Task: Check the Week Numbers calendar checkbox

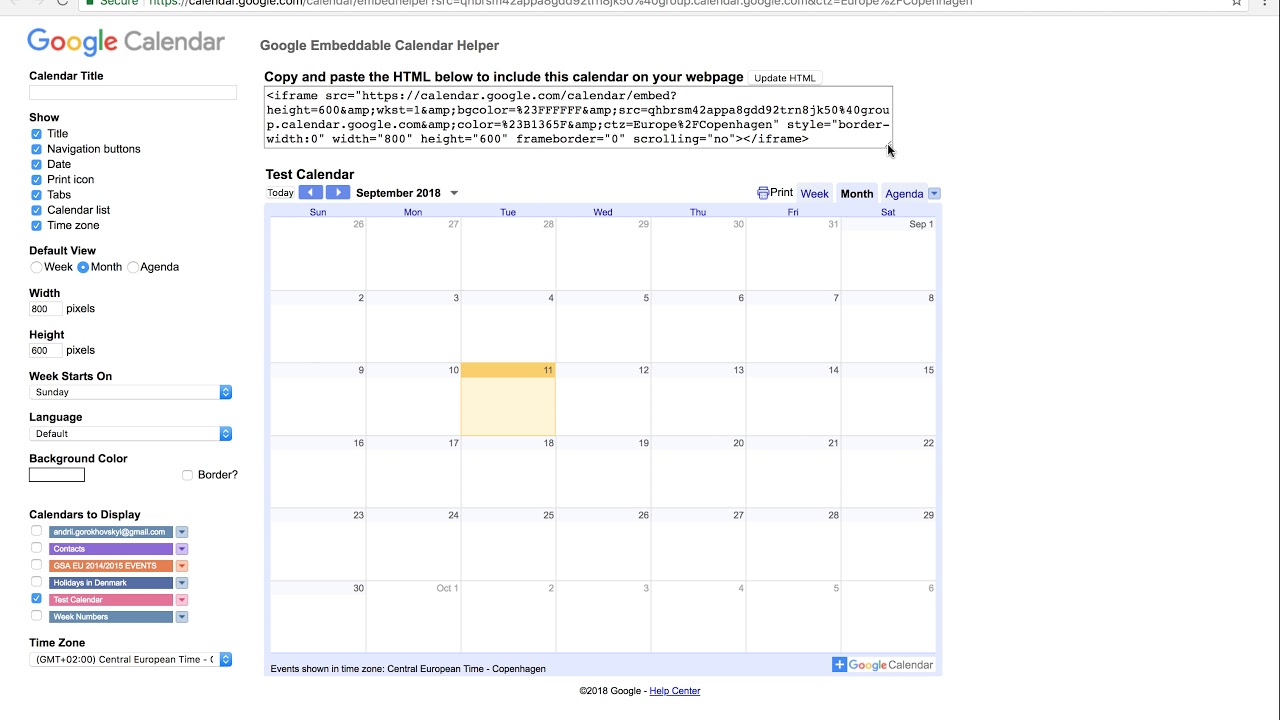Action: [36, 616]
